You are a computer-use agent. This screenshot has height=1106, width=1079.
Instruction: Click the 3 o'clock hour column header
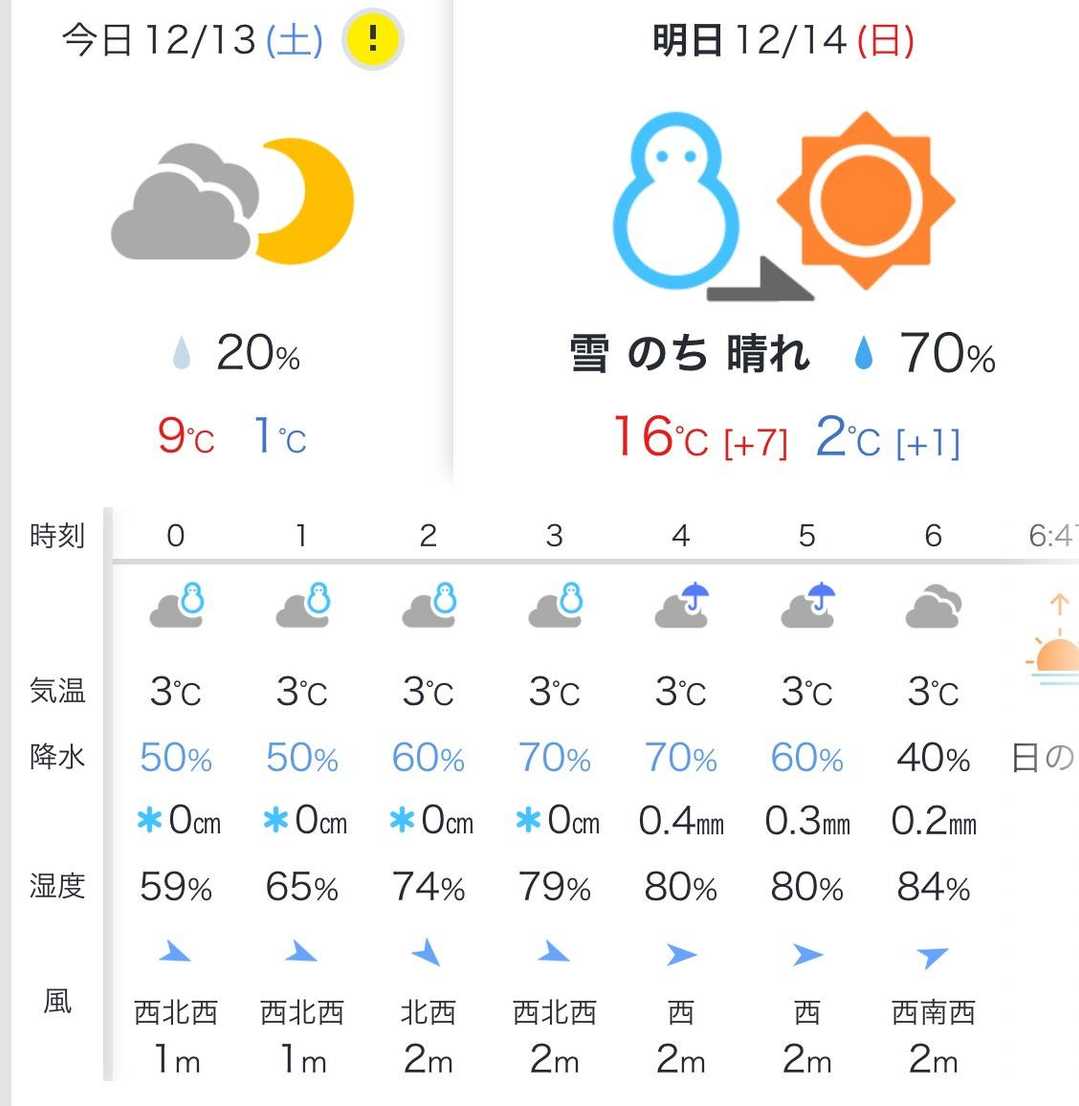coord(554,536)
